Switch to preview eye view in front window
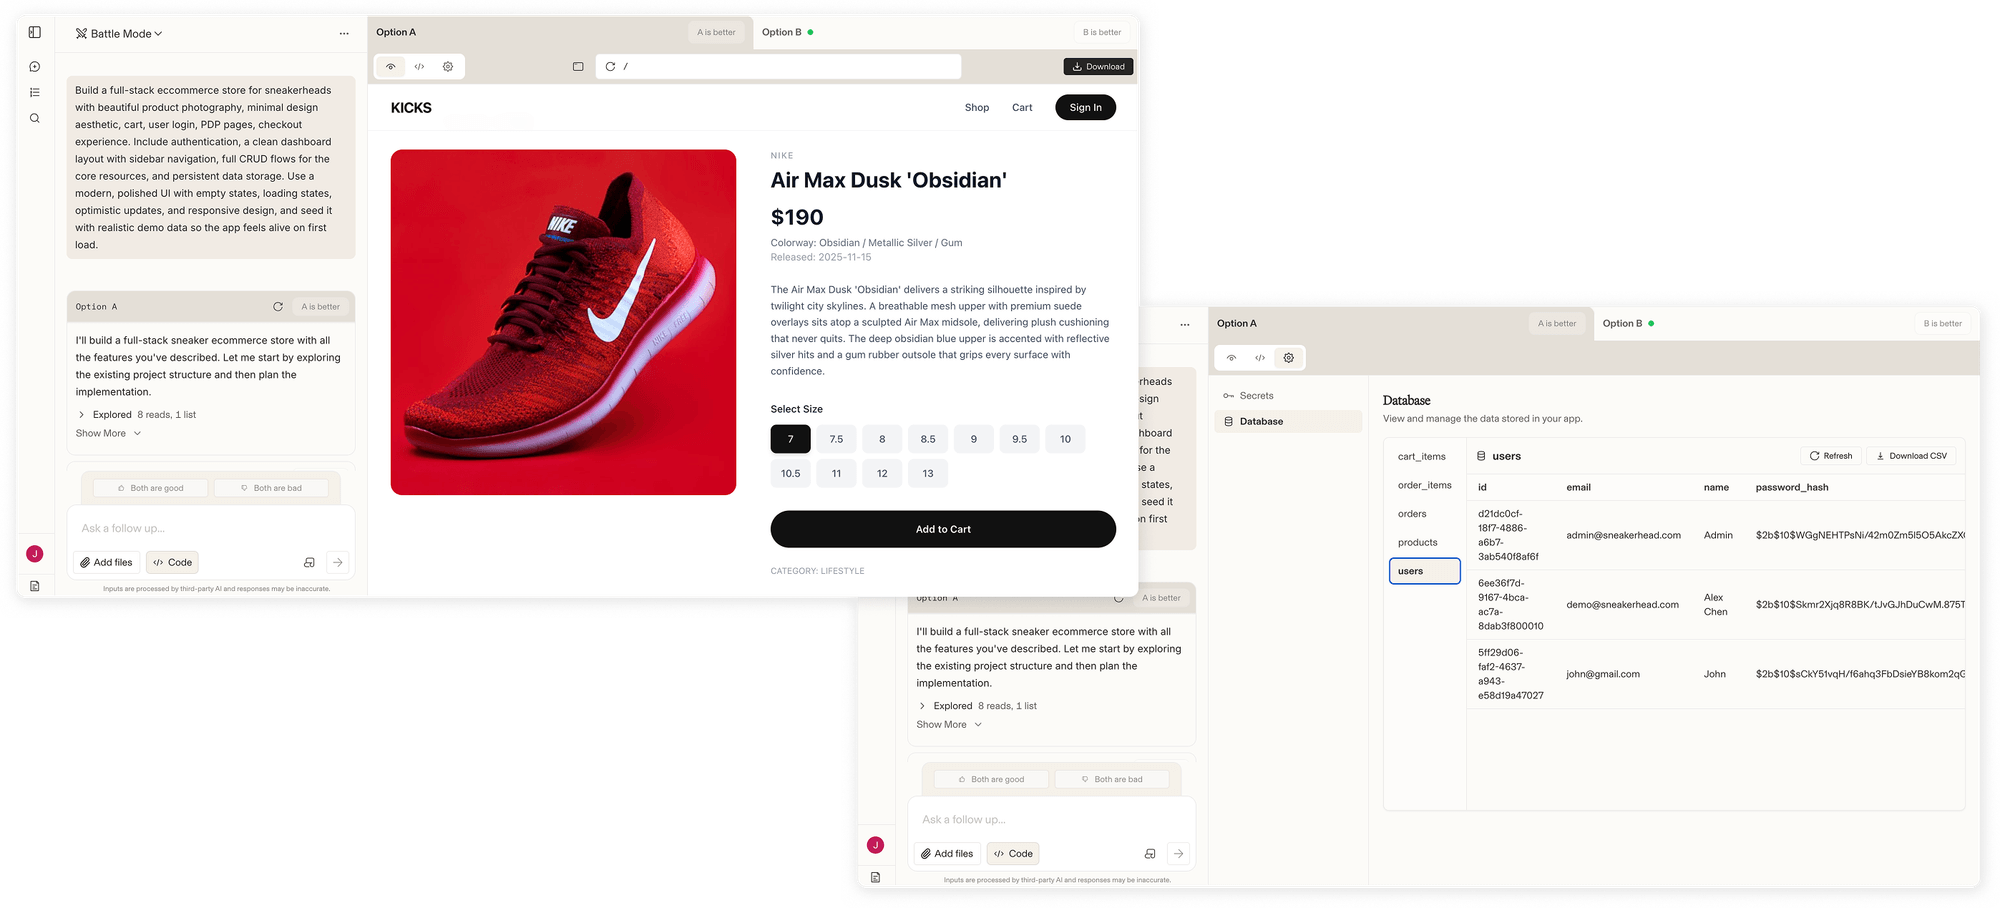This screenshot has width=2000, height=908. pos(391,67)
